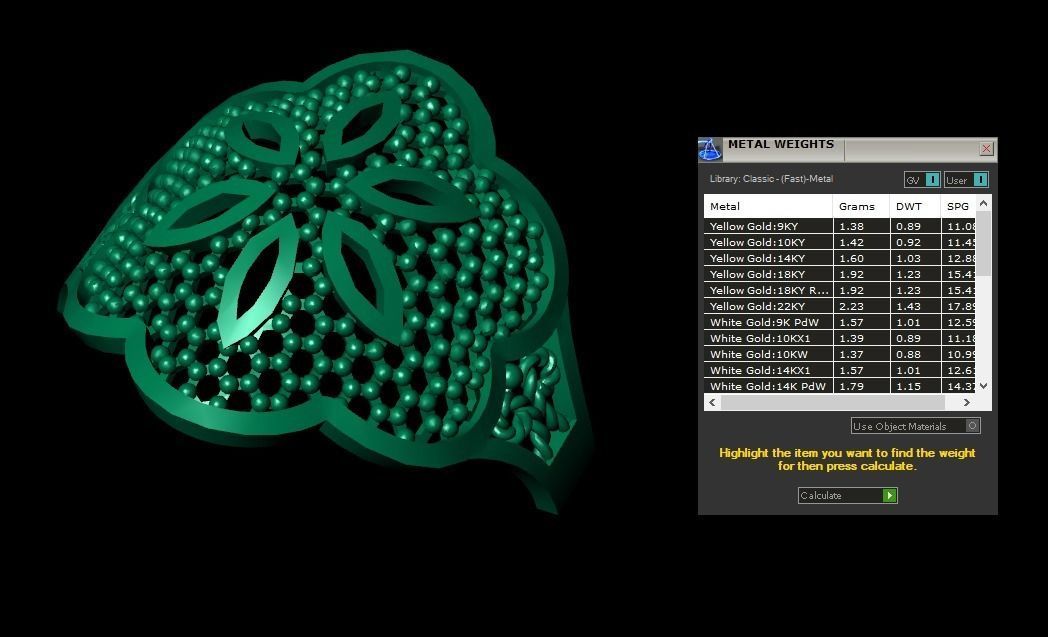The width and height of the screenshot is (1048, 637).
Task: Select the Yellow Gold:18KY R... row
Action: tap(839, 290)
